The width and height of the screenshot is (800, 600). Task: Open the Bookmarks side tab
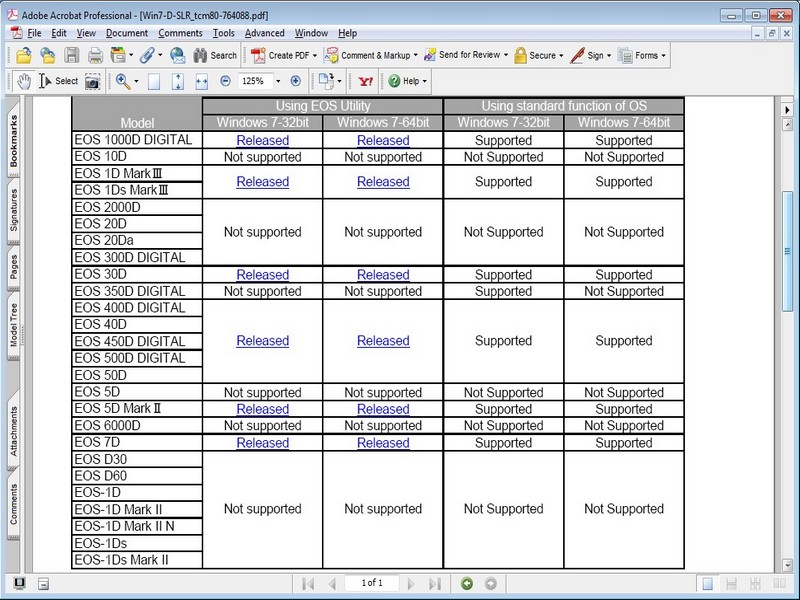pos(13,141)
